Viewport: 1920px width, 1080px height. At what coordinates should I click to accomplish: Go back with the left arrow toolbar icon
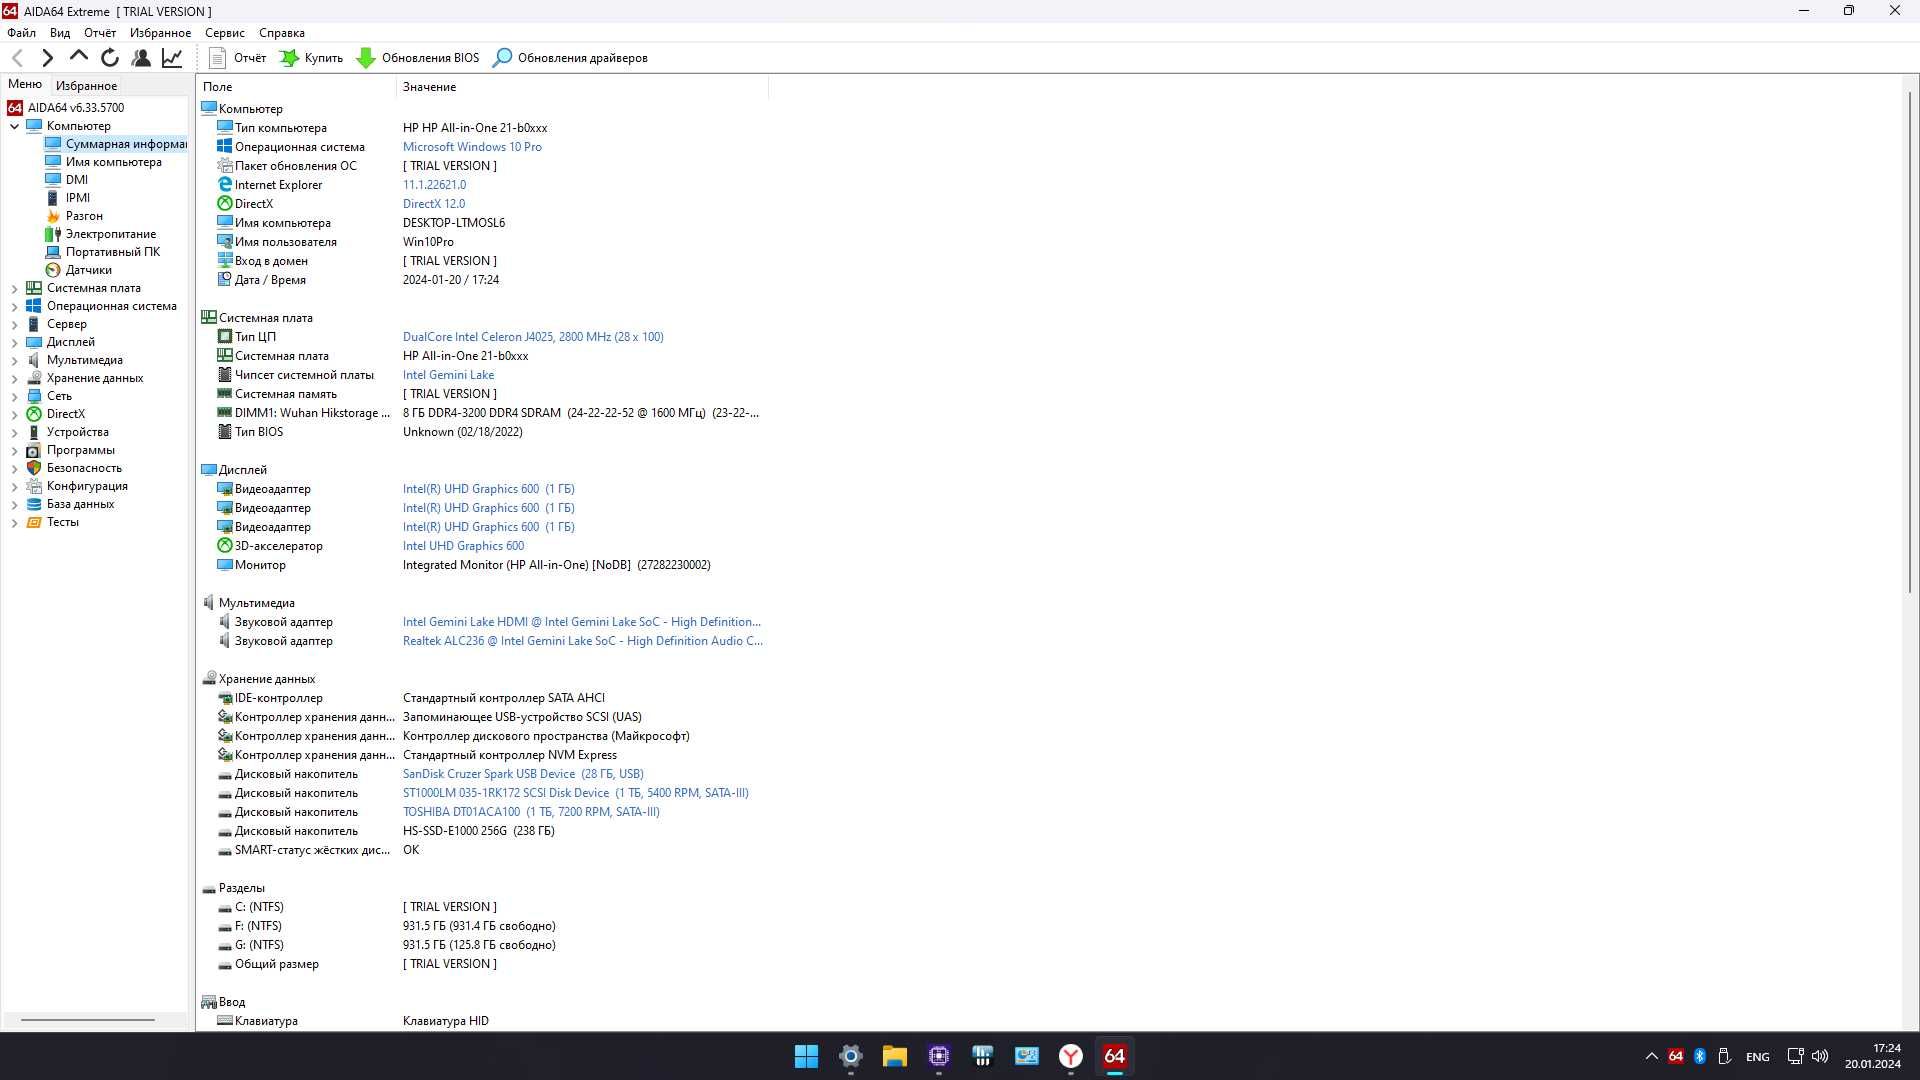coord(17,58)
